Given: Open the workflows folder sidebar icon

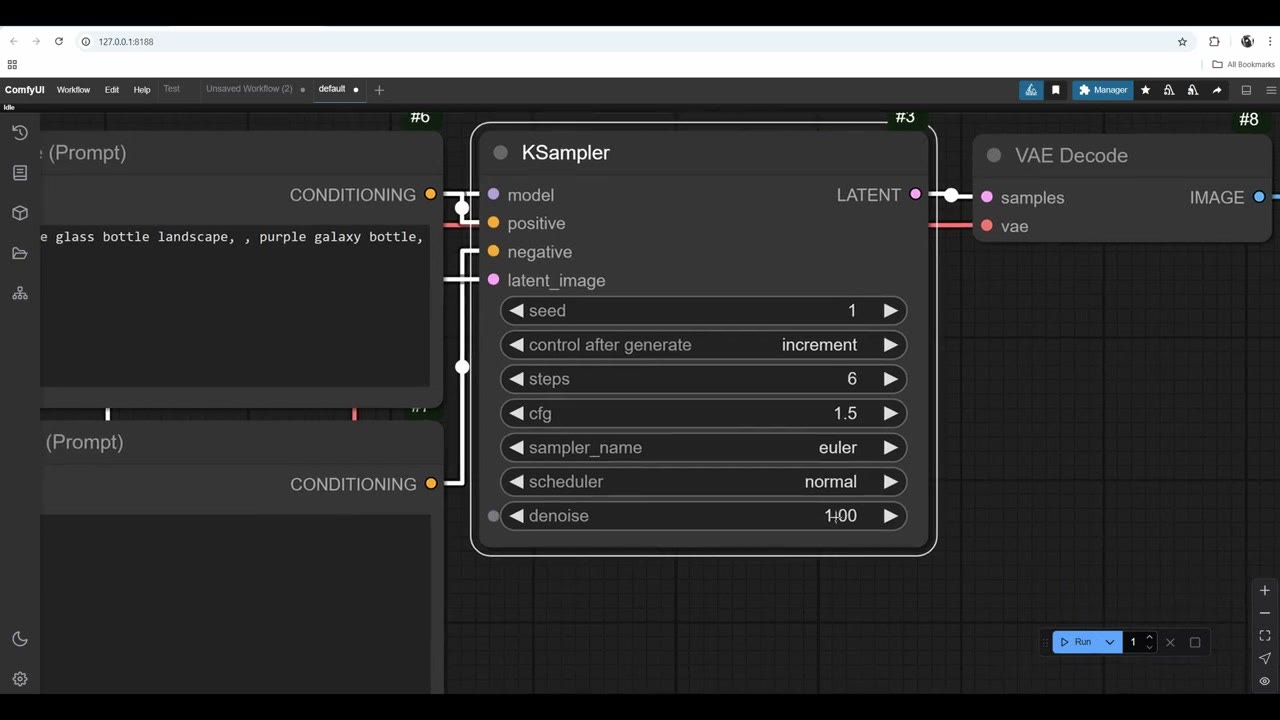Looking at the screenshot, I should pos(20,253).
